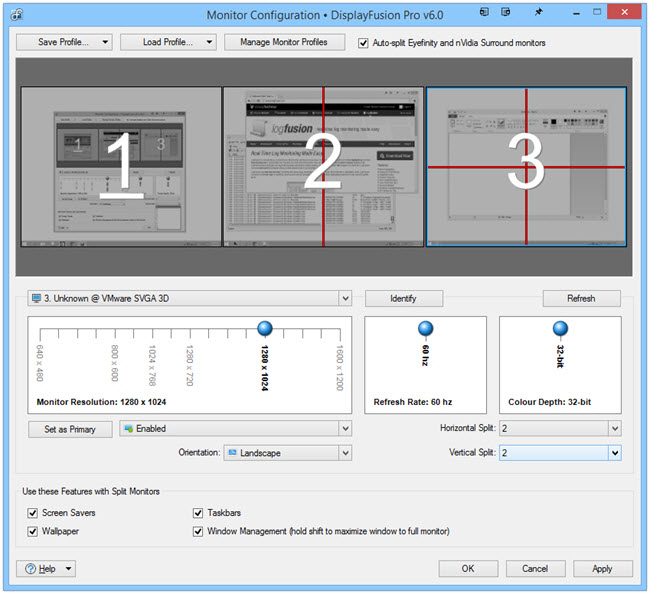The image size is (650, 594).
Task: Open the Vertical Split dropdown
Action: pos(615,453)
